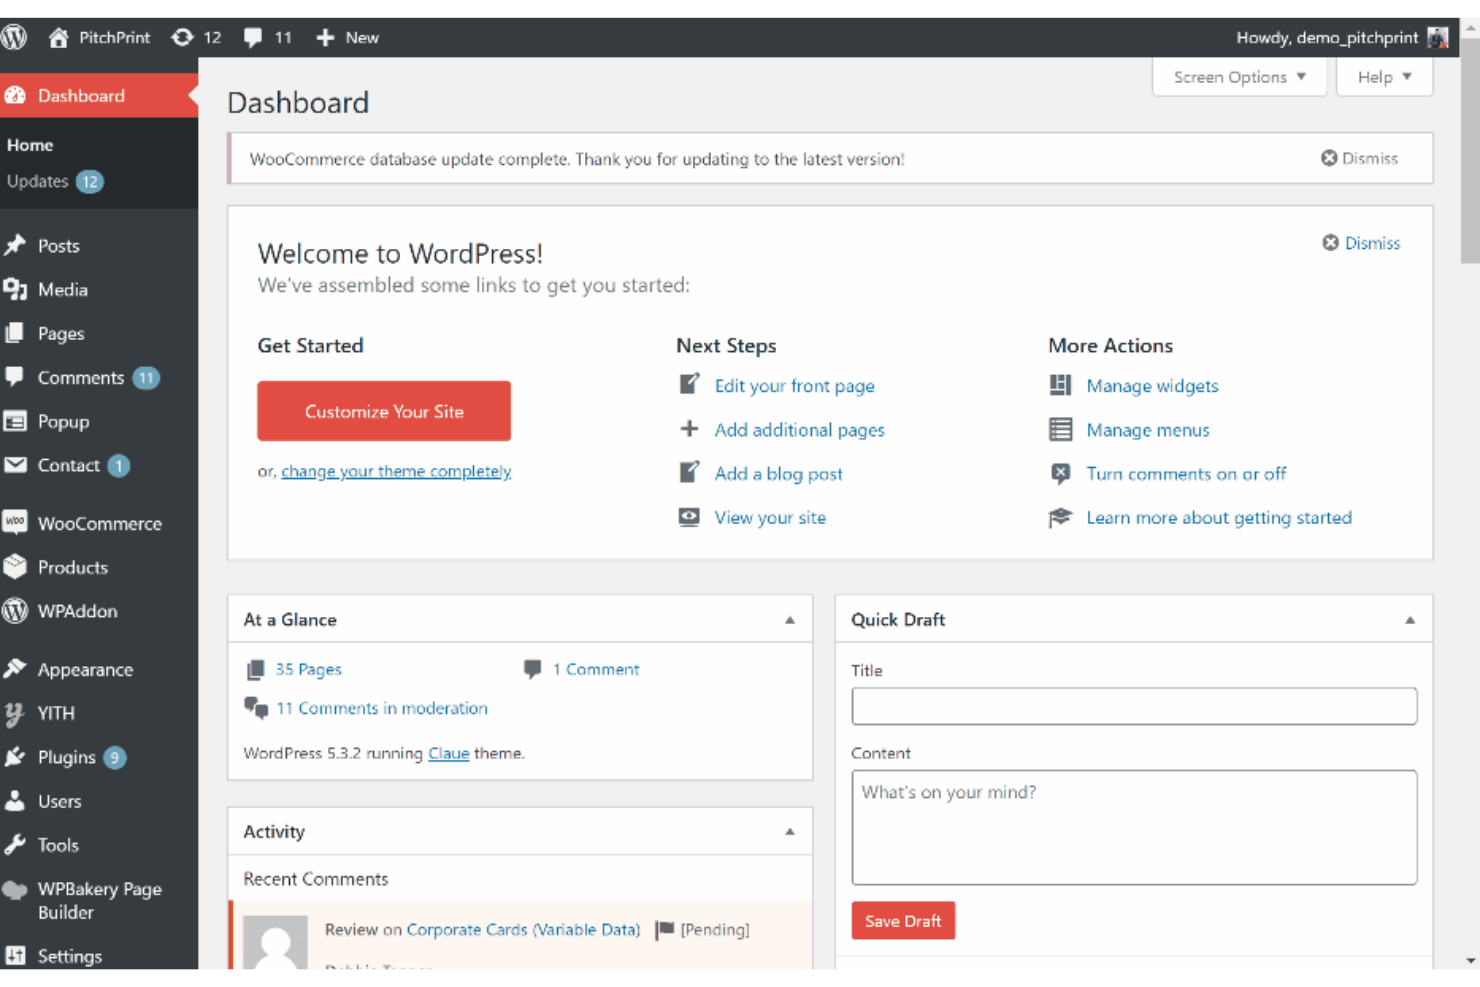The image size is (1480, 987).
Task: Click the Howdy, demo_pitchprint account text
Action: (1327, 37)
